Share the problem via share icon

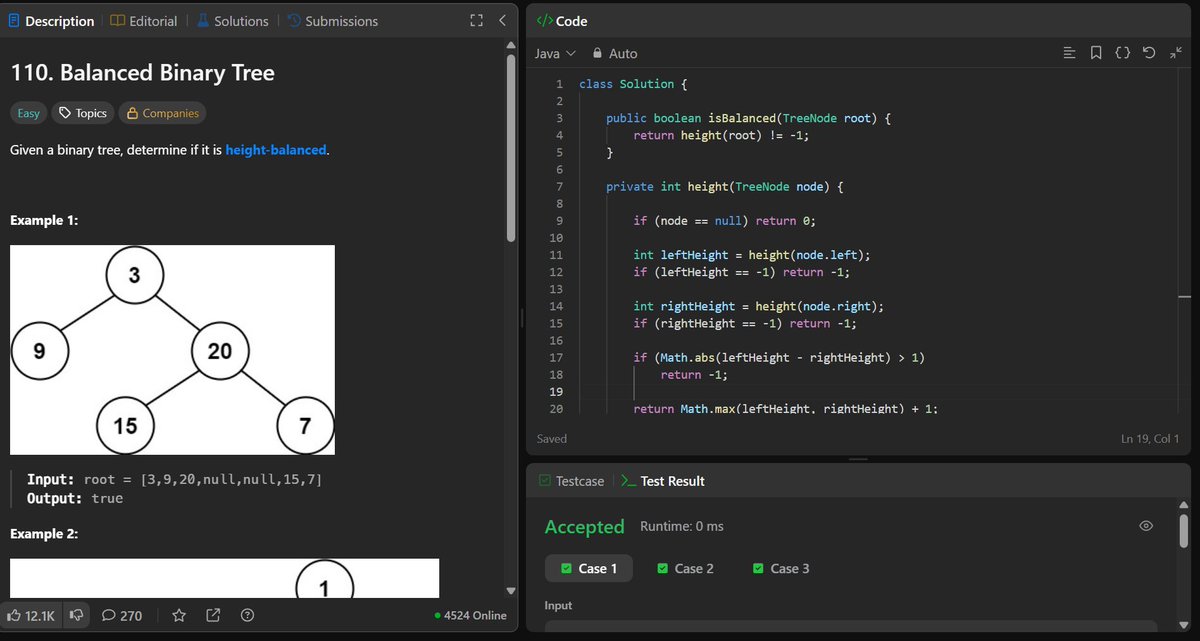[213, 615]
